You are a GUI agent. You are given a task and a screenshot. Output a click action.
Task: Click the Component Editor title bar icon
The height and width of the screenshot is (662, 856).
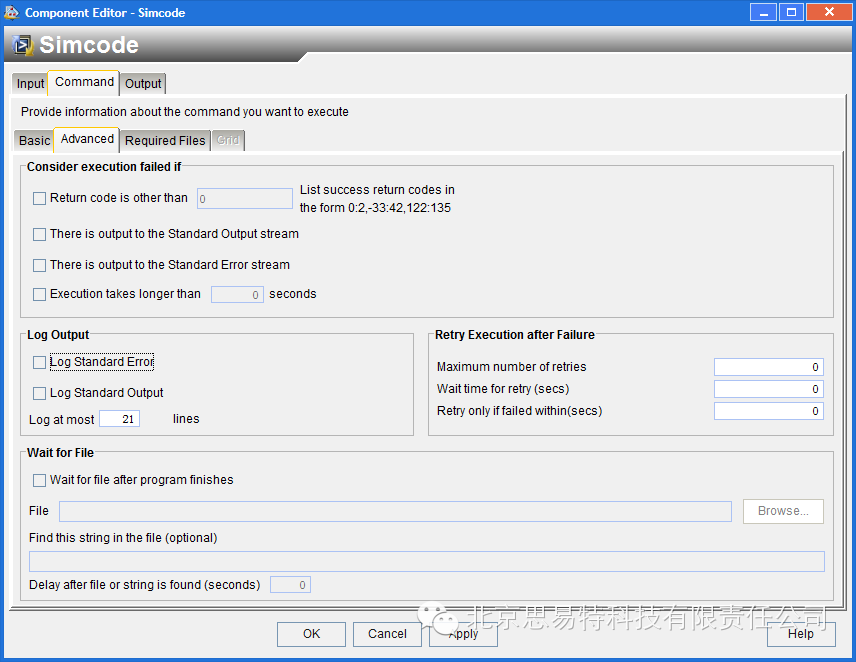(x=11, y=12)
